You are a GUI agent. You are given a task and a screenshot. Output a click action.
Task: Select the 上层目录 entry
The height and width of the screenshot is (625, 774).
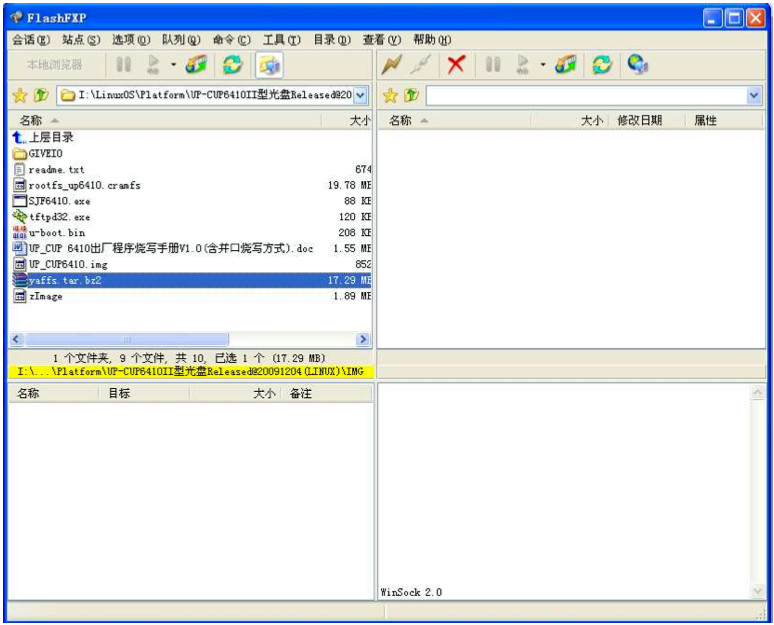[x=43, y=137]
